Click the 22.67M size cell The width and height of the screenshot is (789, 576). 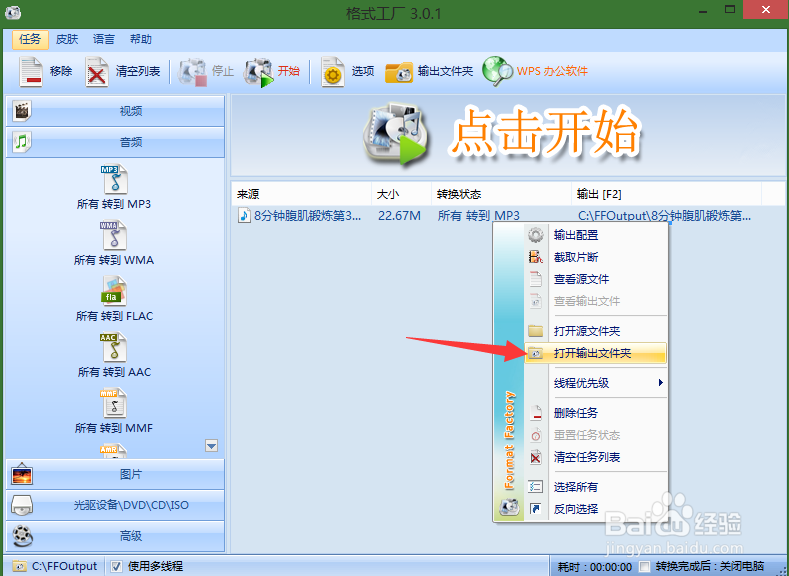click(400, 216)
